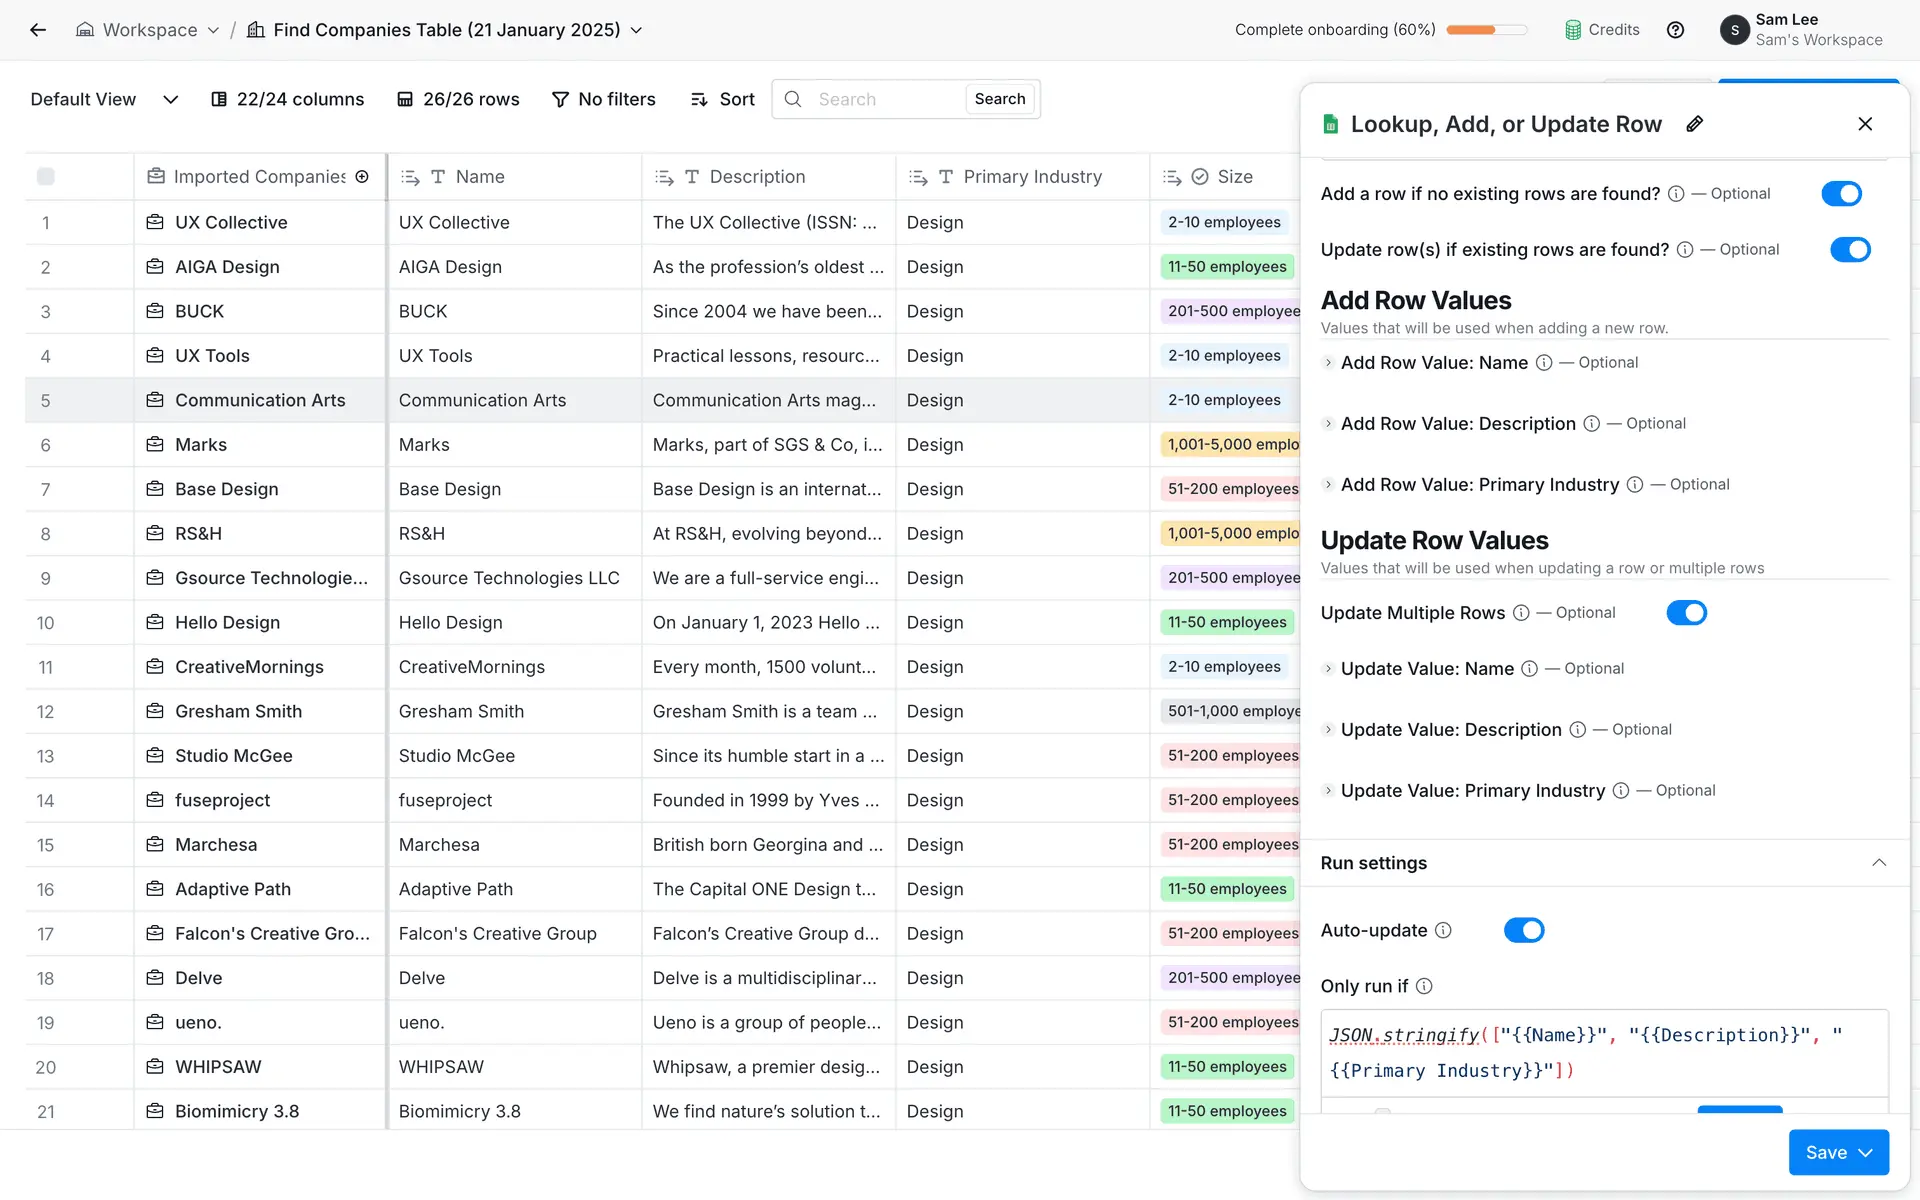Check the select-all rows checkbox in header
The image size is (1920, 1200).
pyautogui.click(x=46, y=177)
